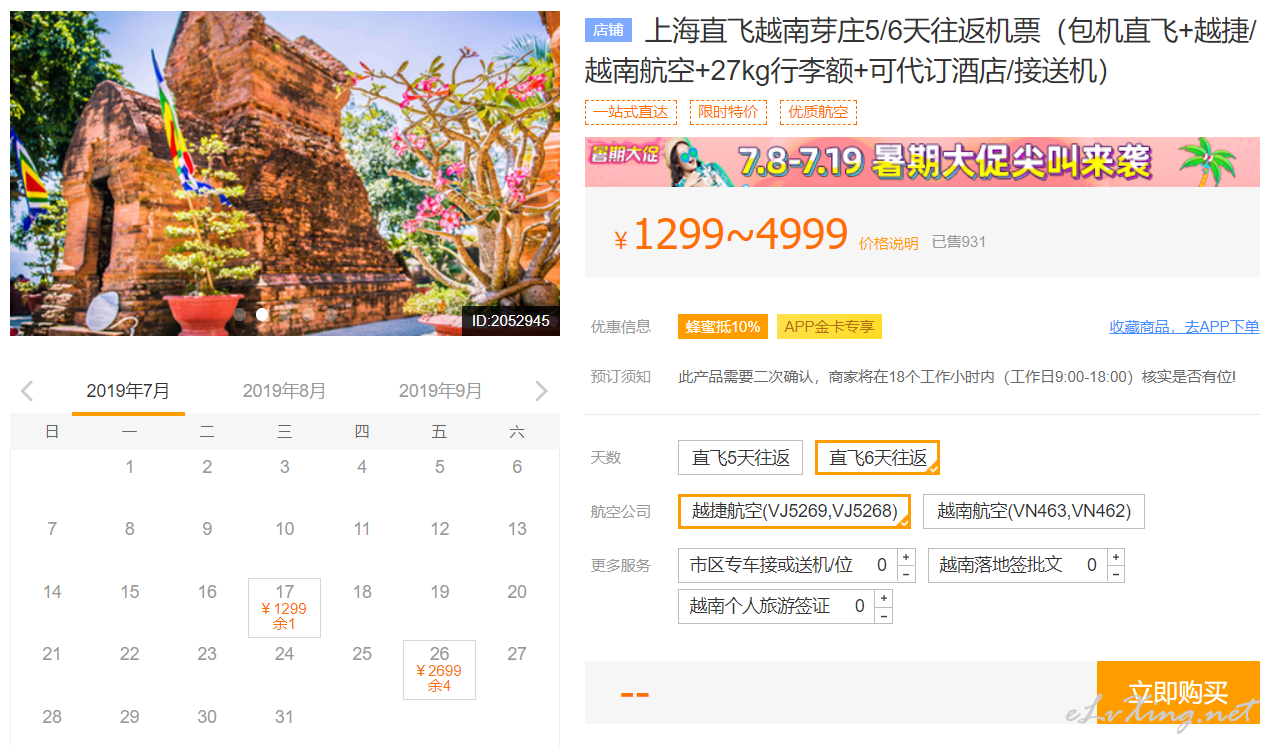
Task: Click July 1 in calendar
Action: [129, 467]
